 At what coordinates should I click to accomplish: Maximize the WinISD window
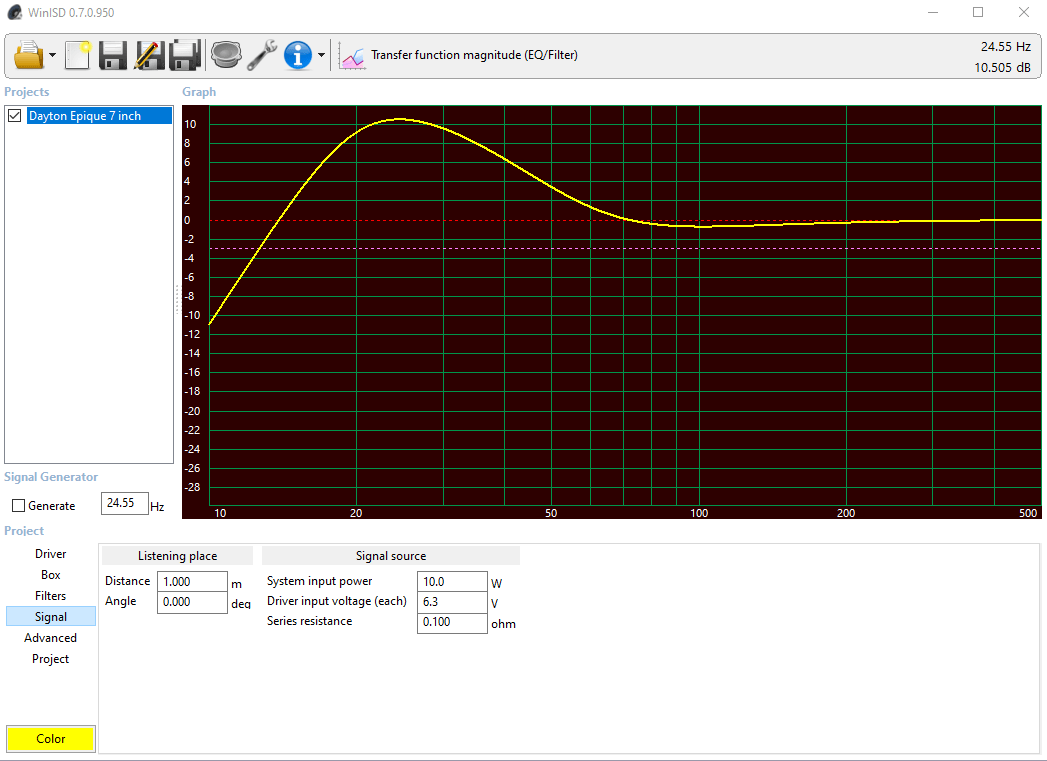point(978,12)
